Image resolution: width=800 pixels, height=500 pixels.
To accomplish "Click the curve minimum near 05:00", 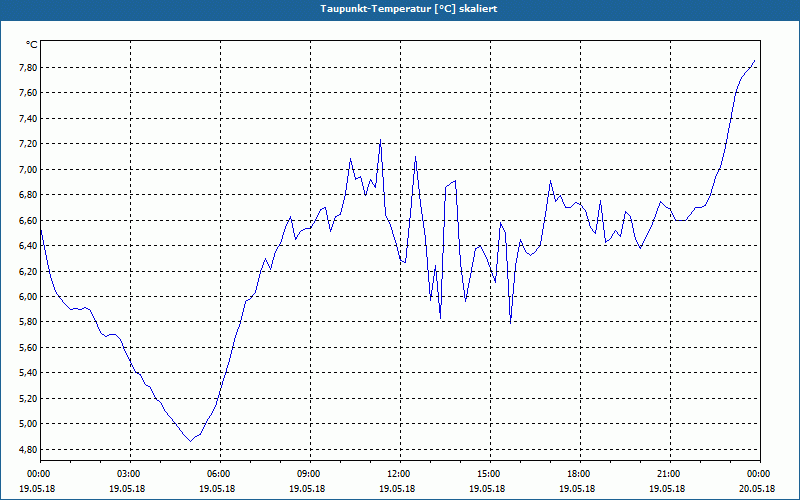I will [x=190, y=441].
